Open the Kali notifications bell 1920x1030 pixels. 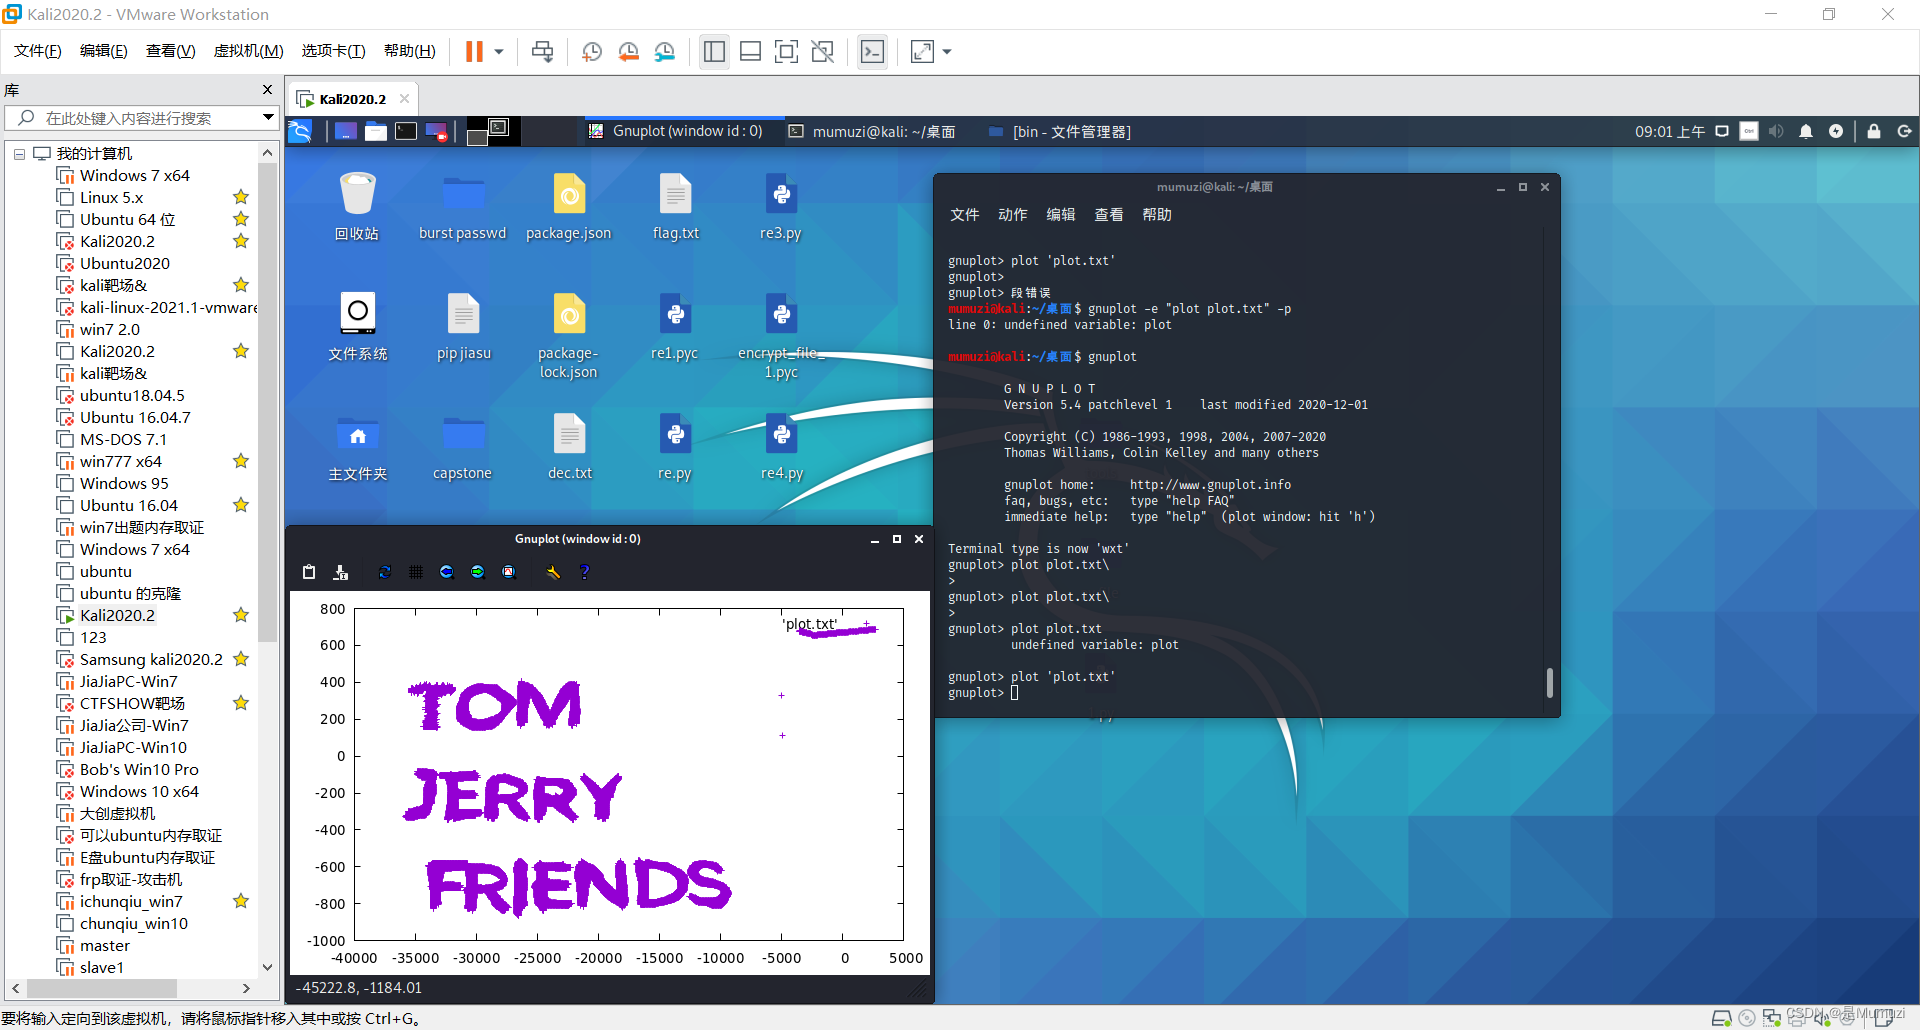(x=1806, y=131)
